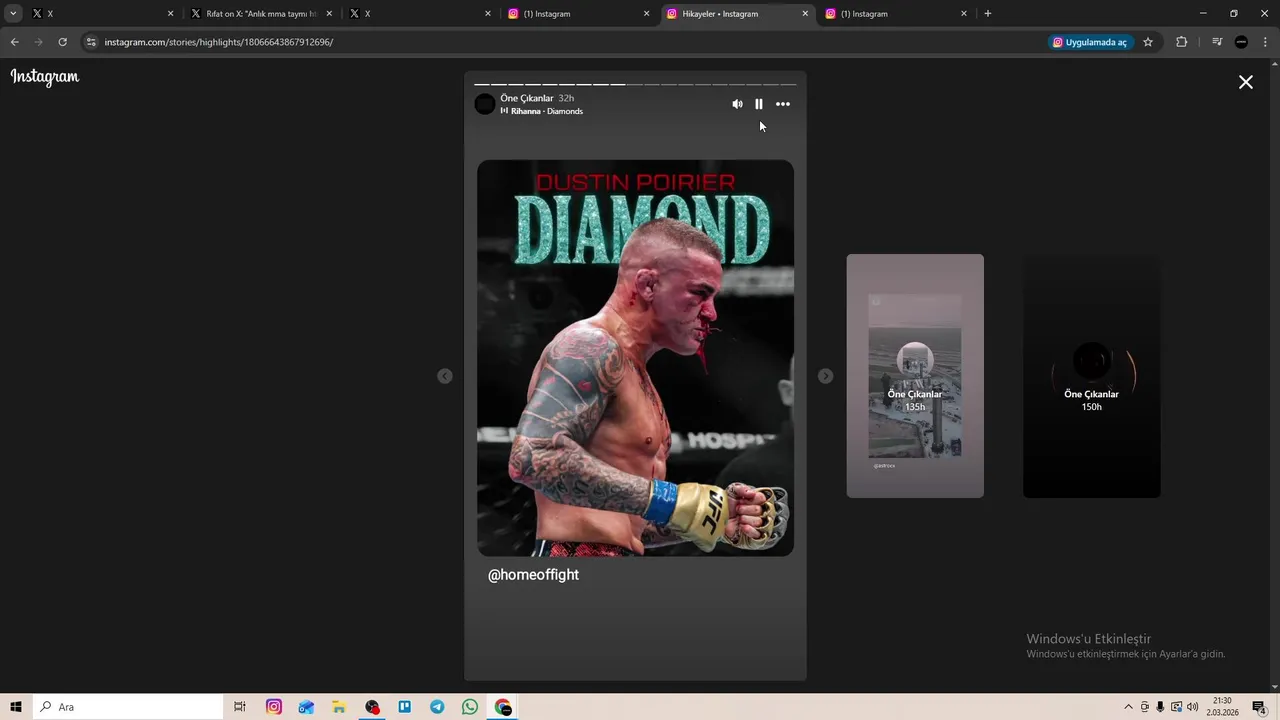Open the story three-dot options menu
The image size is (1280, 720).
pyautogui.click(x=783, y=104)
